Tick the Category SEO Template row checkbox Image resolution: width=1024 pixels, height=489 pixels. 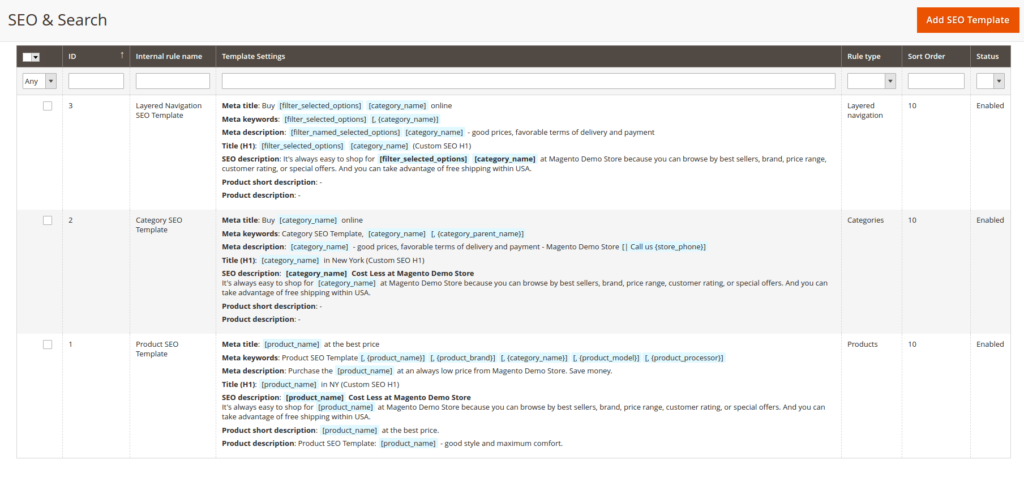click(47, 220)
